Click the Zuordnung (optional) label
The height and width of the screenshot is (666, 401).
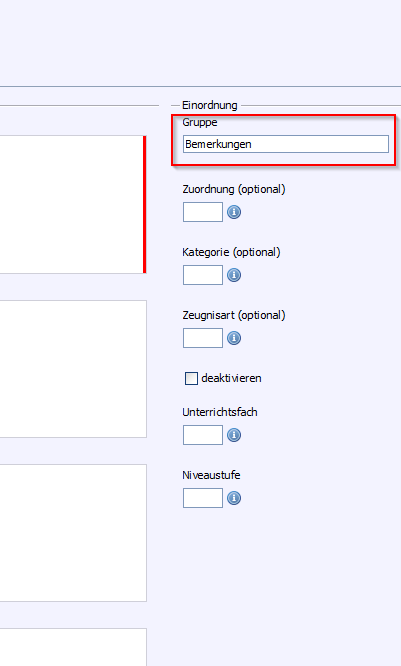tap(234, 189)
